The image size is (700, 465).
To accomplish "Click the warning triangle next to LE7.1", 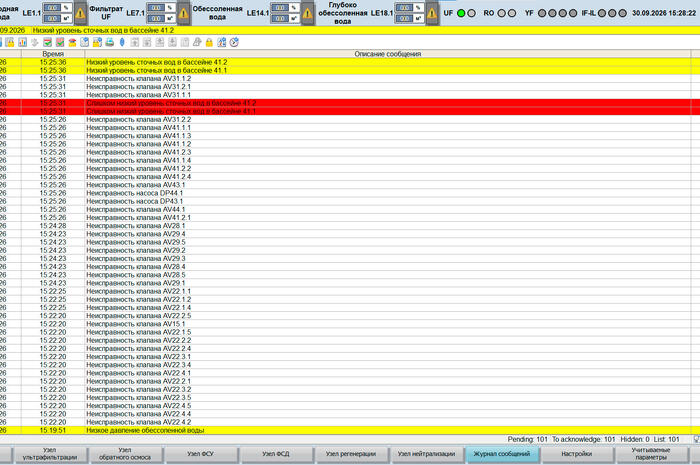I will pyautogui.click(x=183, y=13).
